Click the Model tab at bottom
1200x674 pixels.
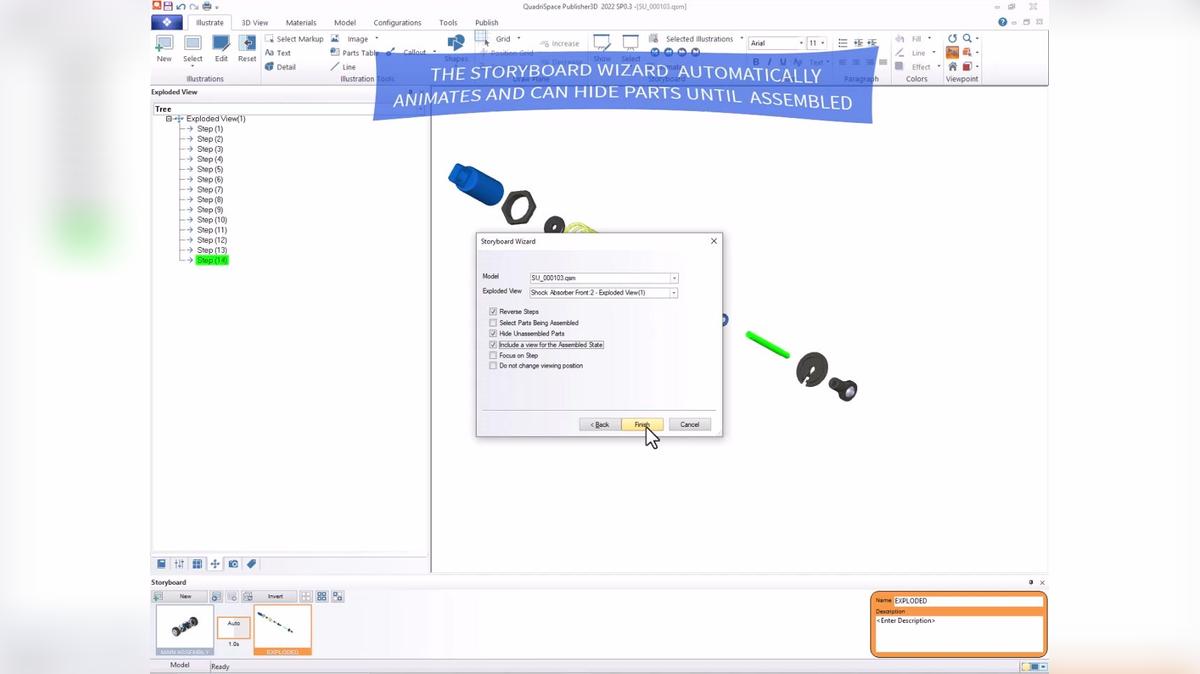point(179,665)
